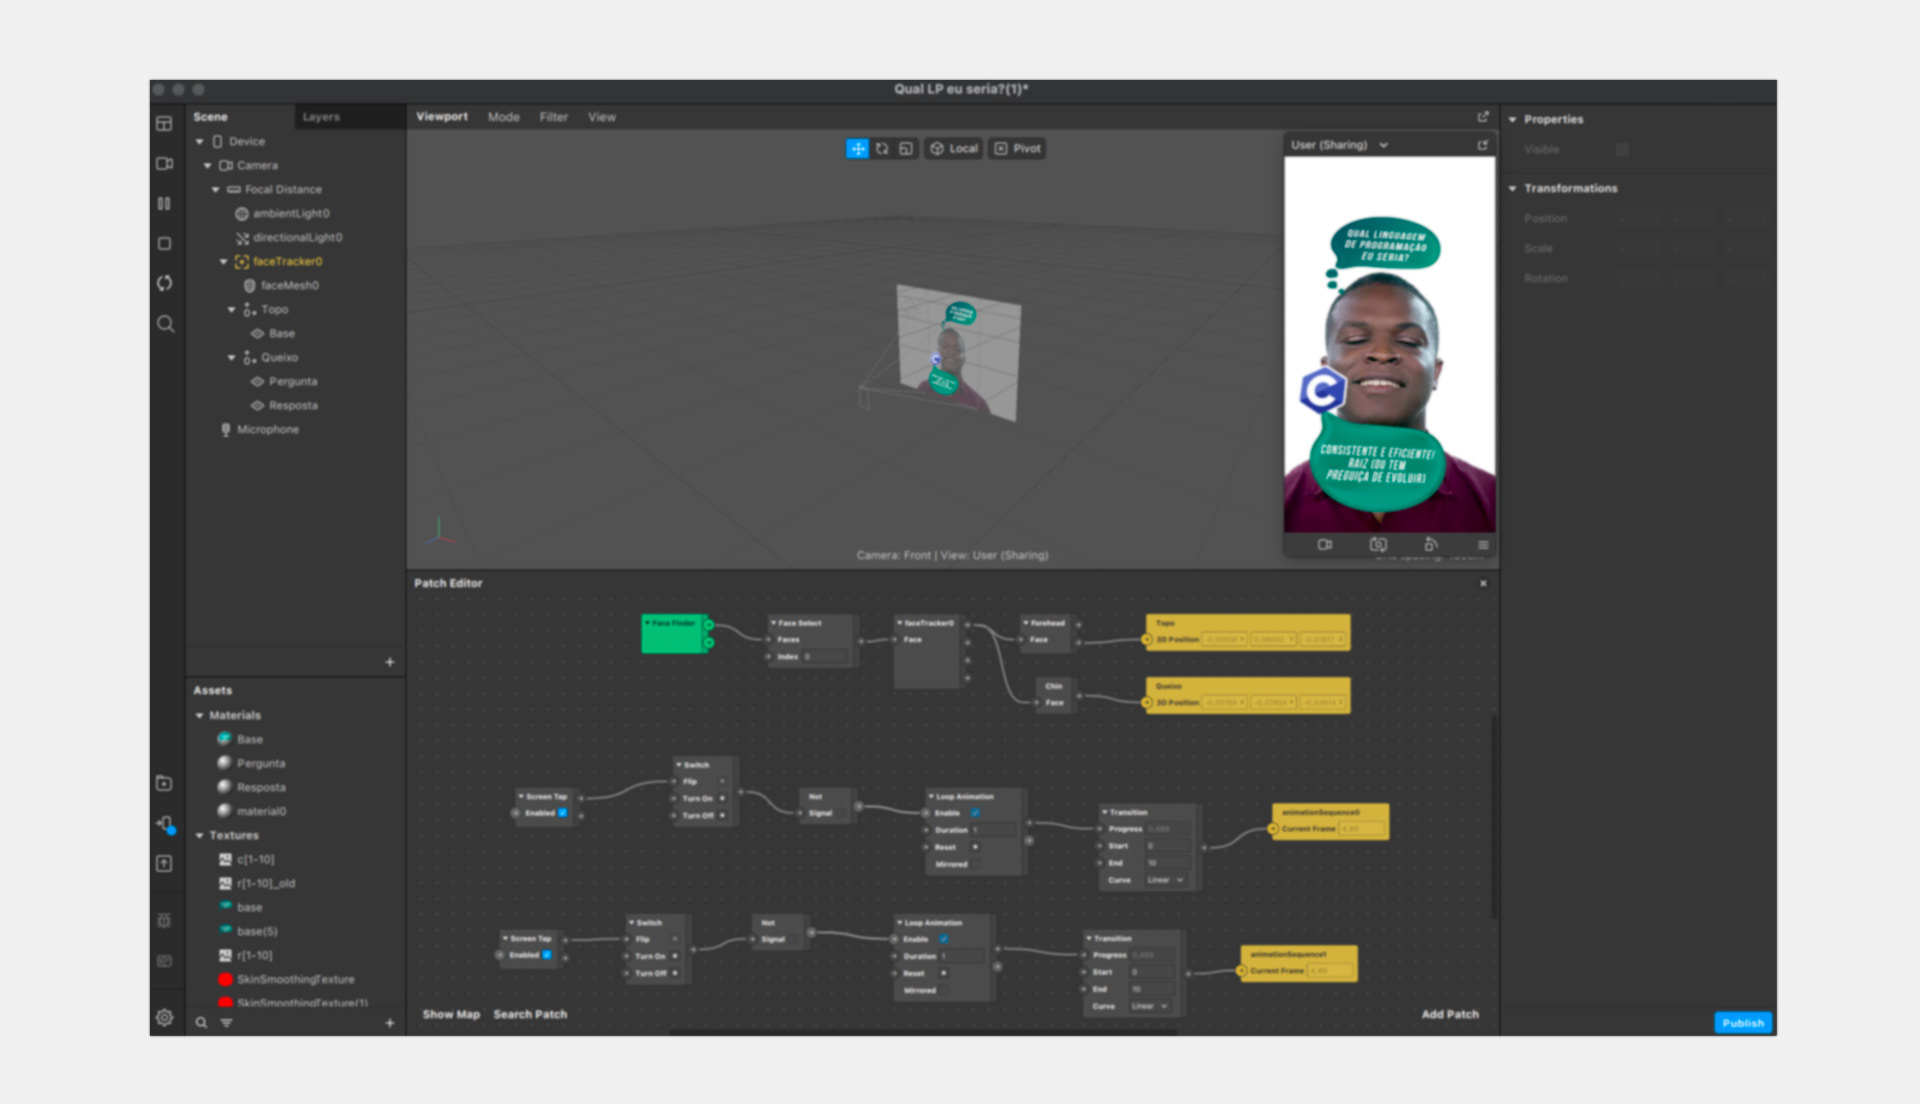Pause the effect preview
1920x1104 pixels.
165,204
